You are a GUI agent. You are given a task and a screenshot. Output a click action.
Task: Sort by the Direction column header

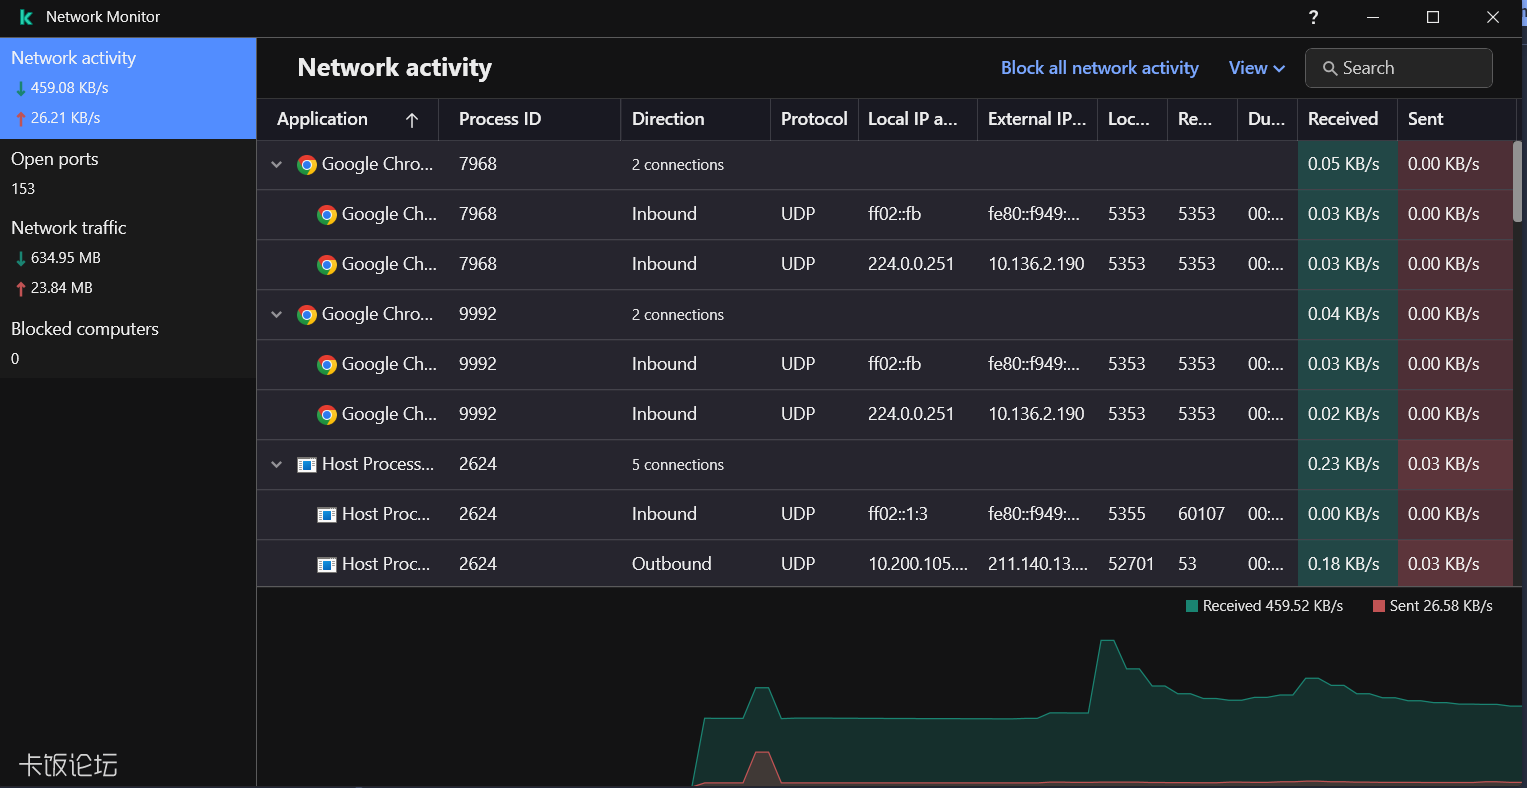coord(695,119)
